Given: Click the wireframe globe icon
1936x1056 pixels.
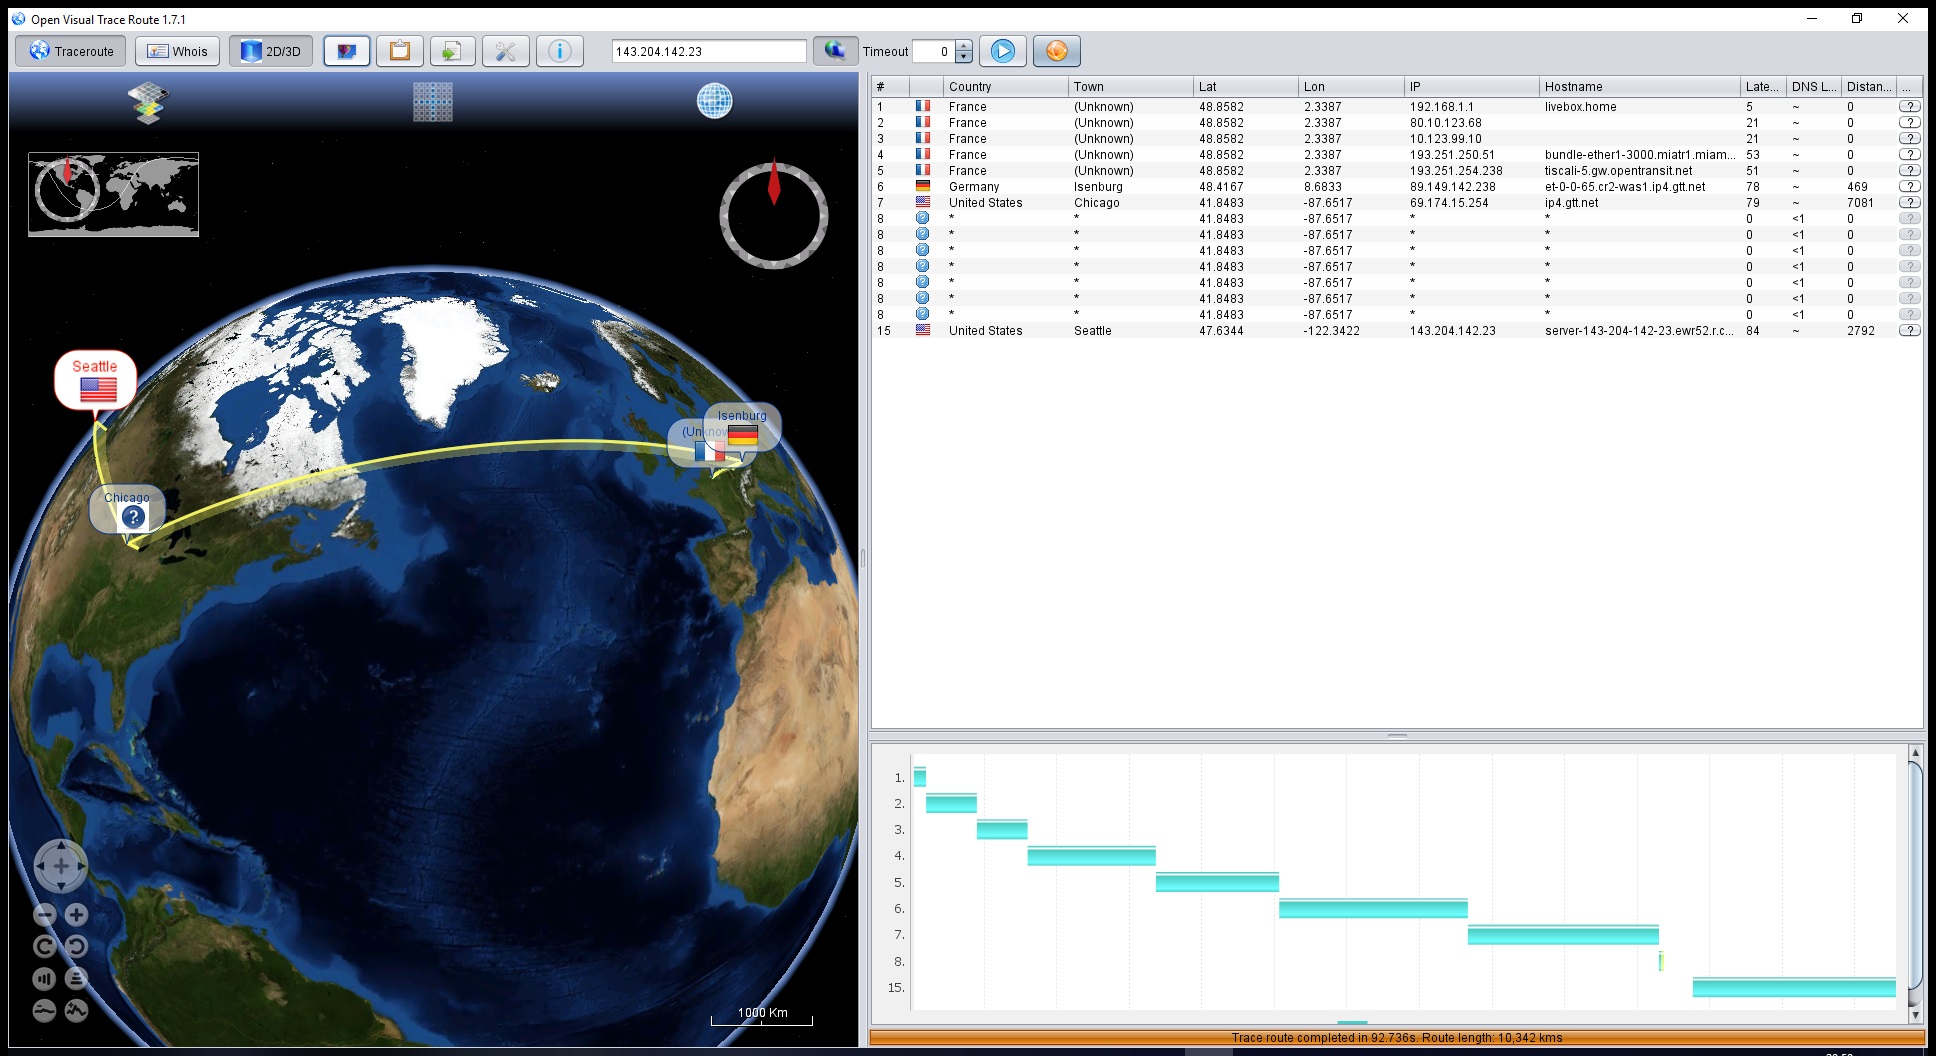Looking at the screenshot, I should point(714,101).
